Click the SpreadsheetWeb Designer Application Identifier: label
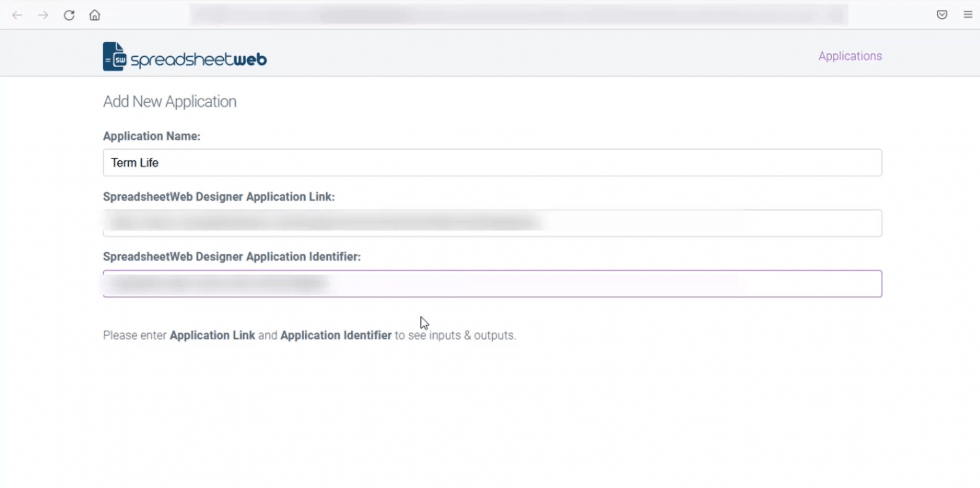This screenshot has width=980, height=488. point(232,257)
